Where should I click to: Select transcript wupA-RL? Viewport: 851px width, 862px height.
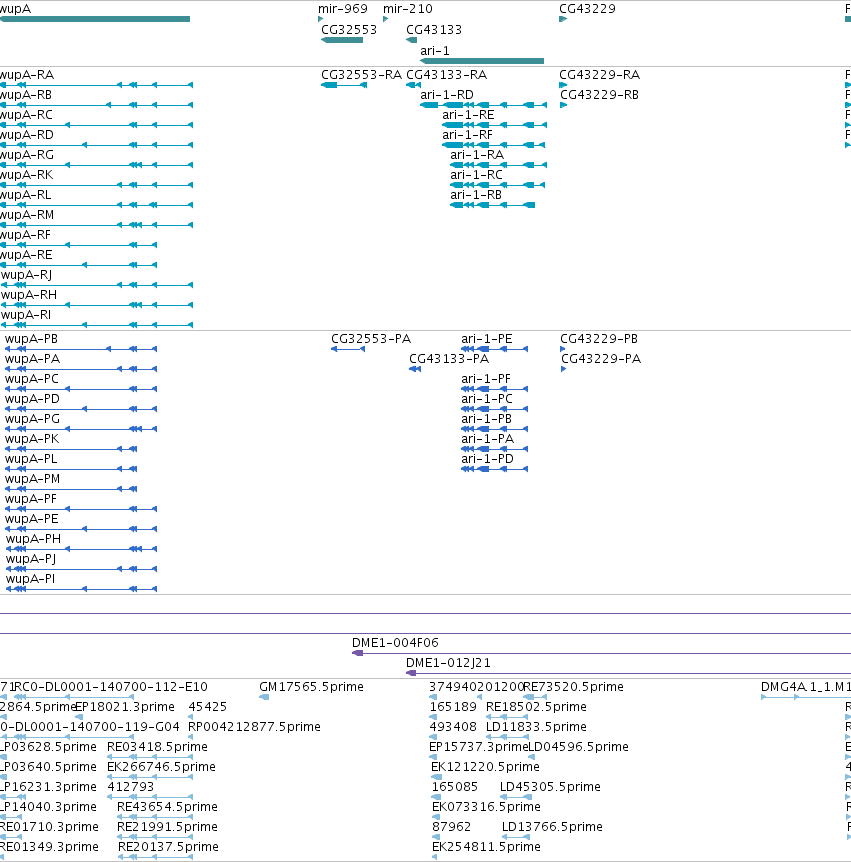(x=96, y=205)
